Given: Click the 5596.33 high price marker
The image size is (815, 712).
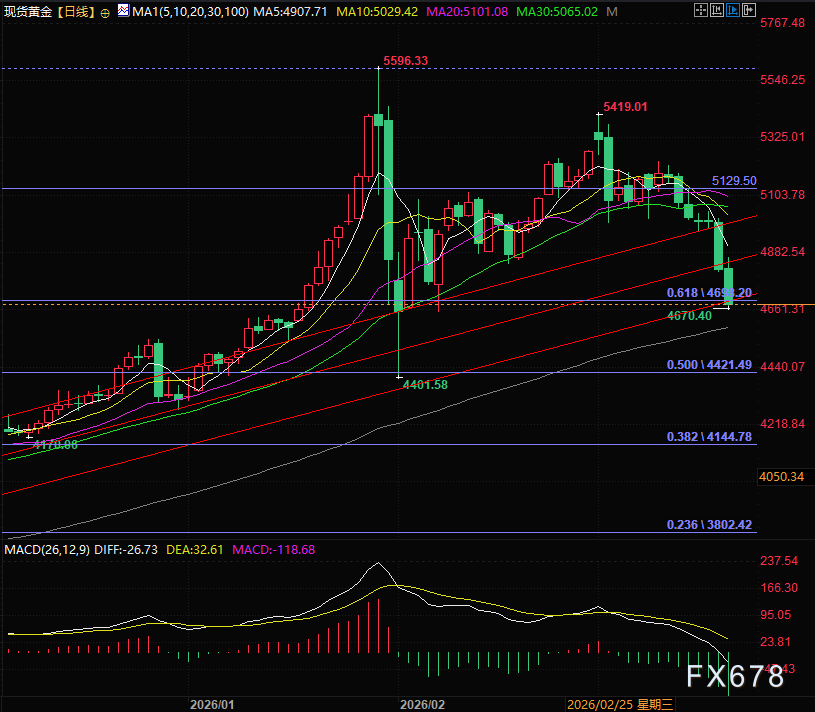Looking at the screenshot, I should point(405,61).
